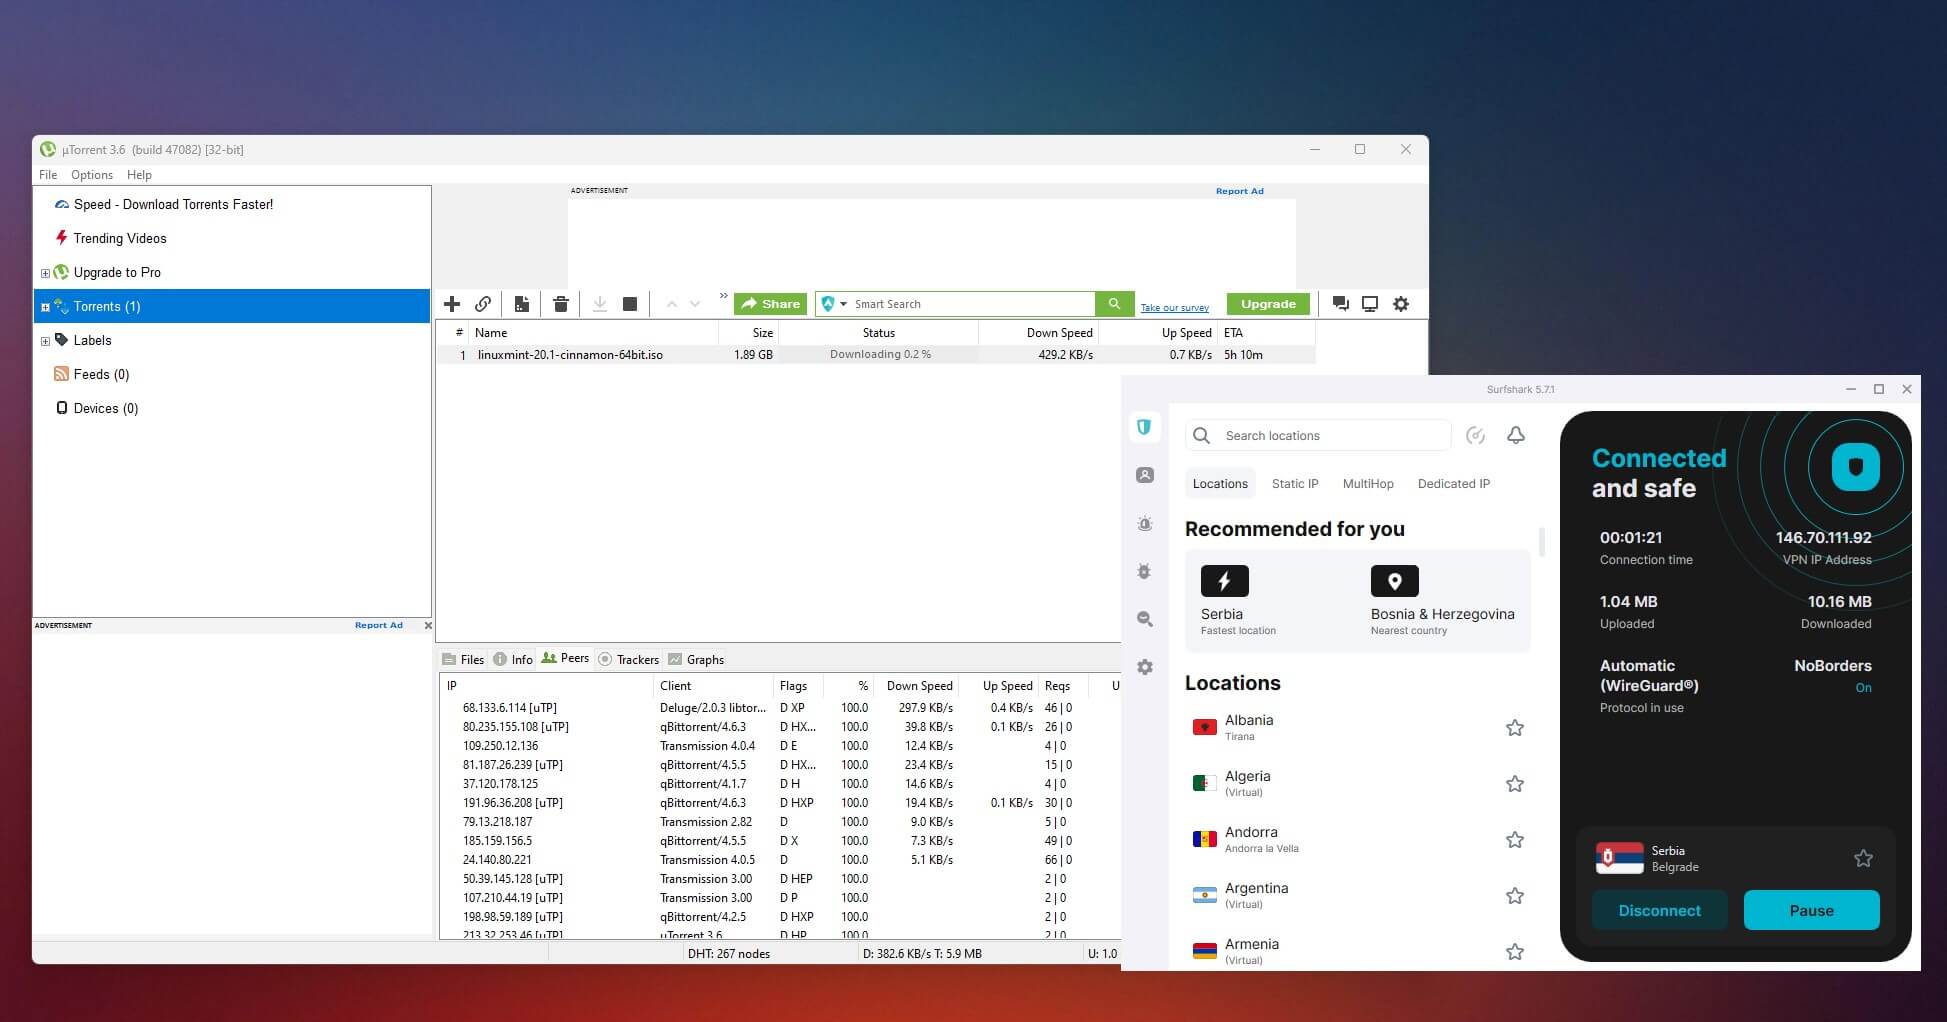This screenshot has height=1022, width=1947.
Task: Open the Options menu in uTorrent
Action: click(92, 175)
